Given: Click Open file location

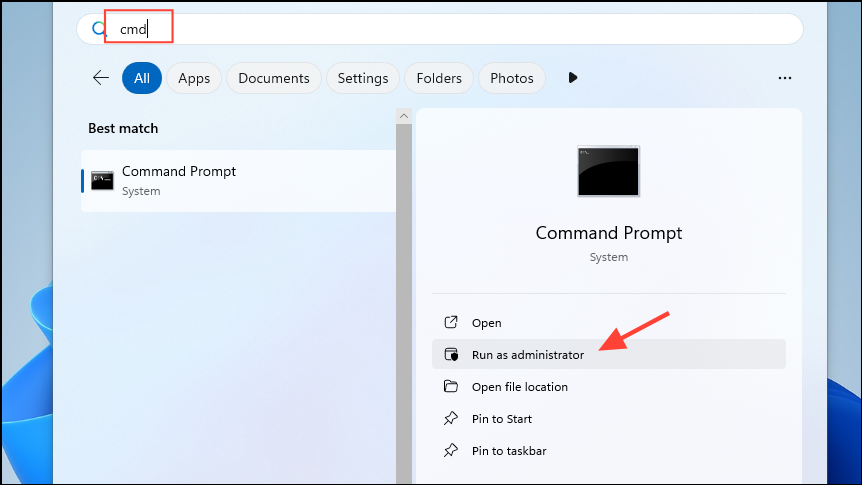Looking at the screenshot, I should click(x=609, y=387).
